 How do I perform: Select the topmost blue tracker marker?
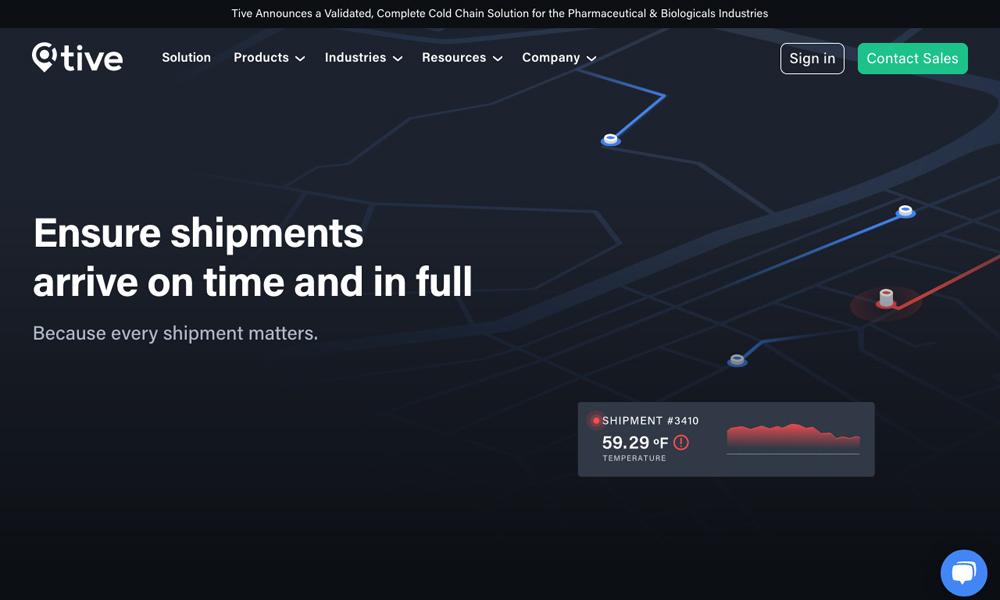tap(610, 140)
